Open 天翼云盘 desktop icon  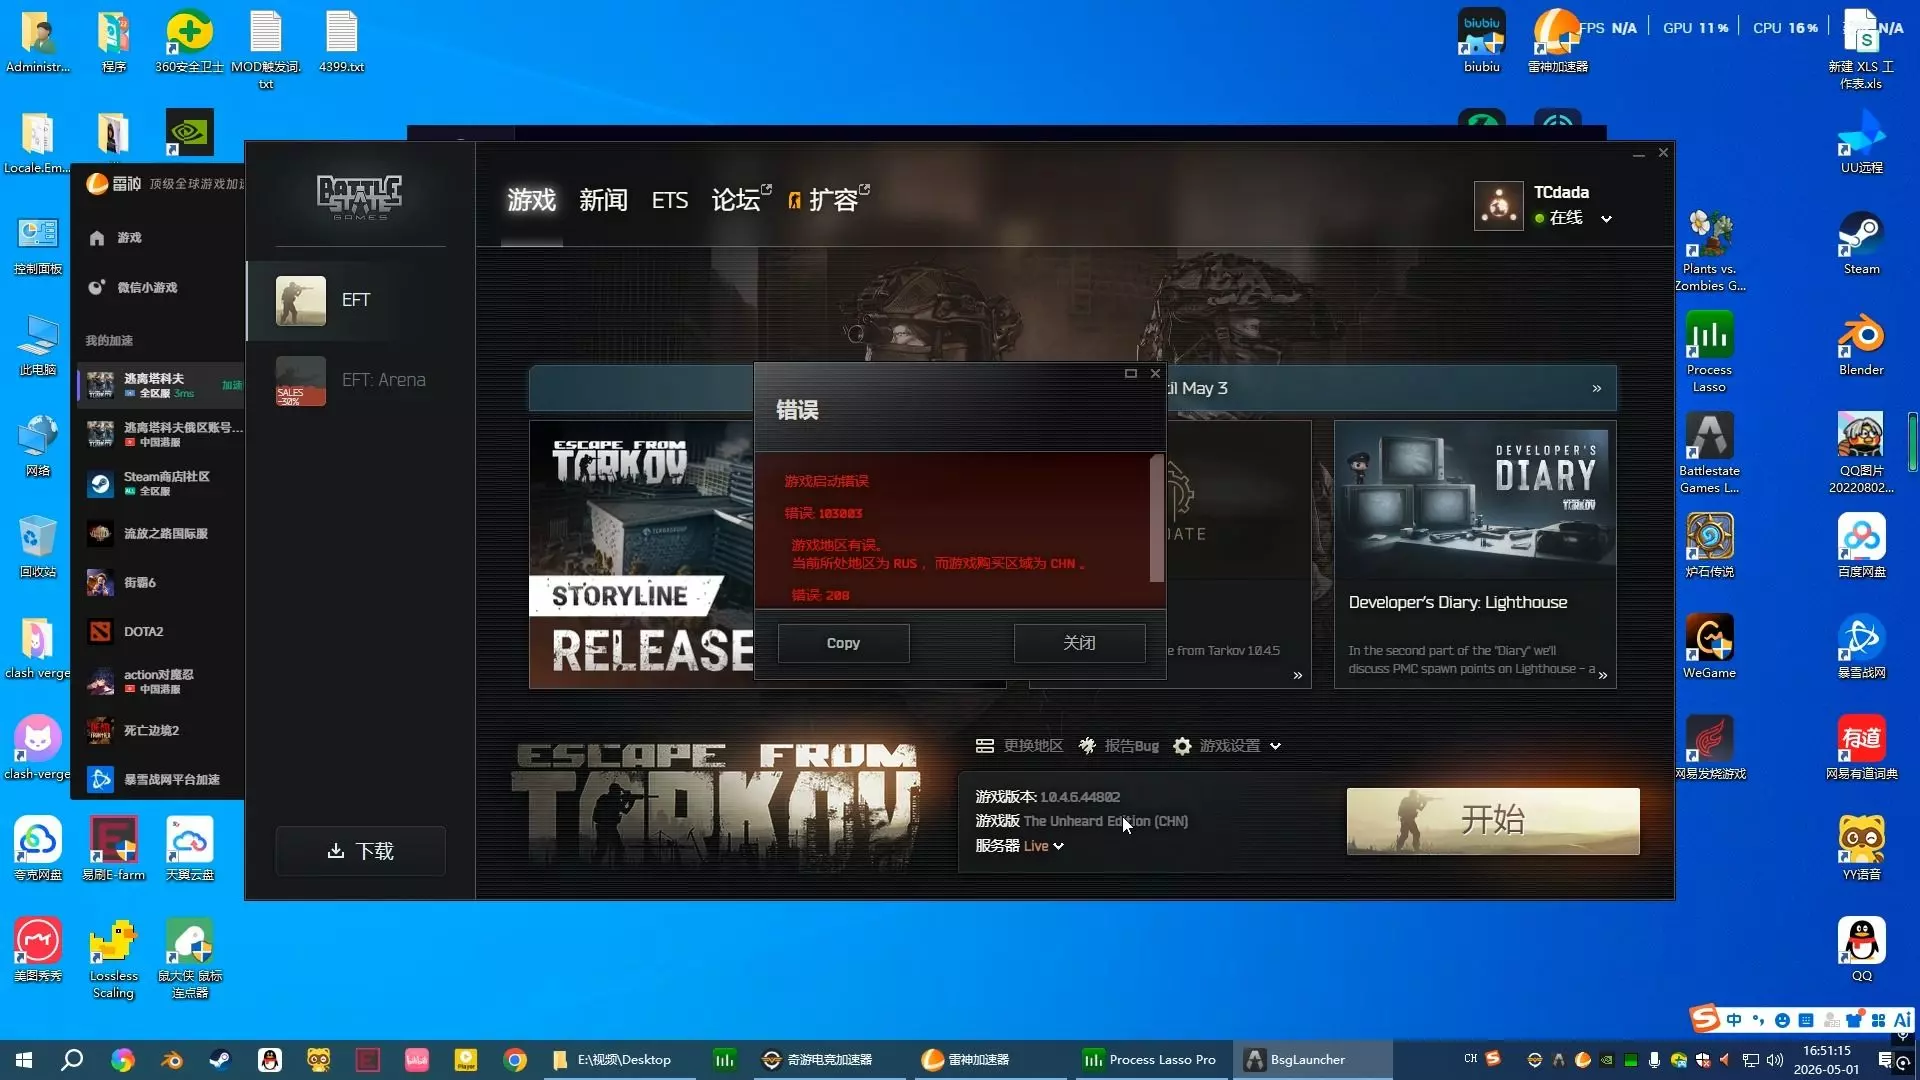pos(189,848)
